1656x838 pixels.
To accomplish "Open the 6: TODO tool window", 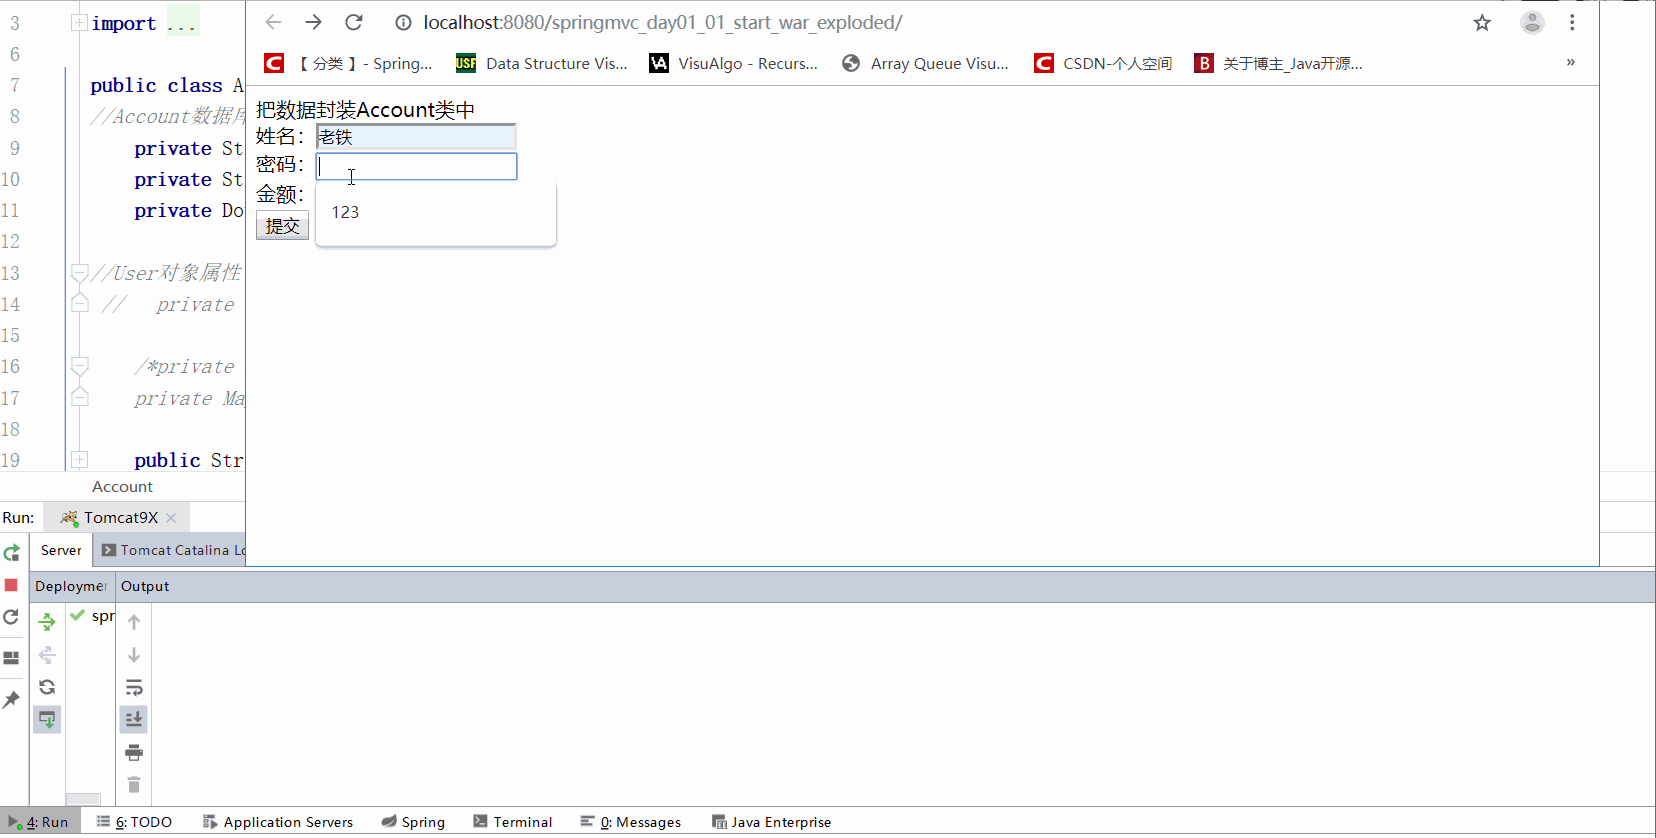I will (x=134, y=822).
